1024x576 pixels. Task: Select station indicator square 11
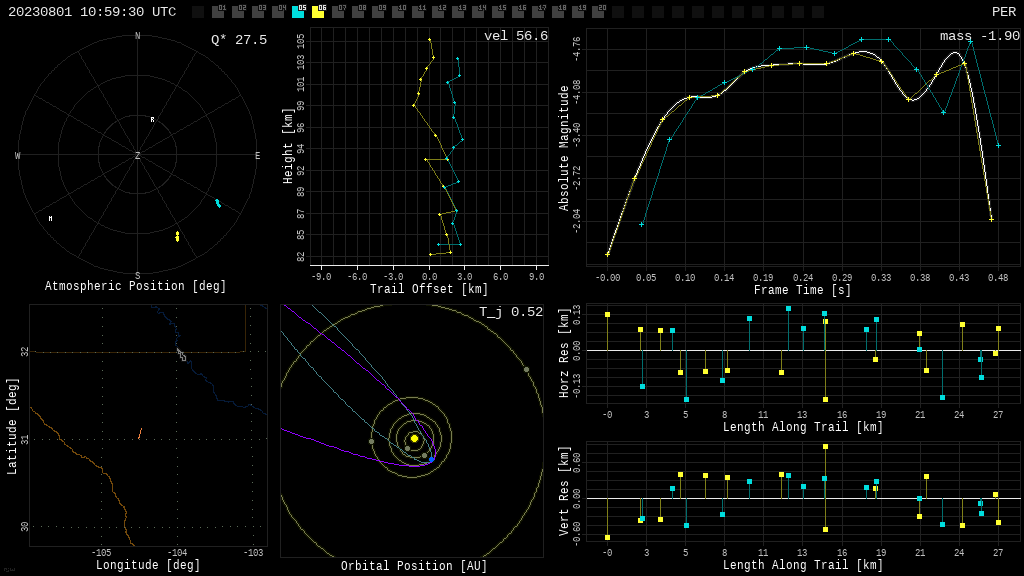[x=418, y=12]
